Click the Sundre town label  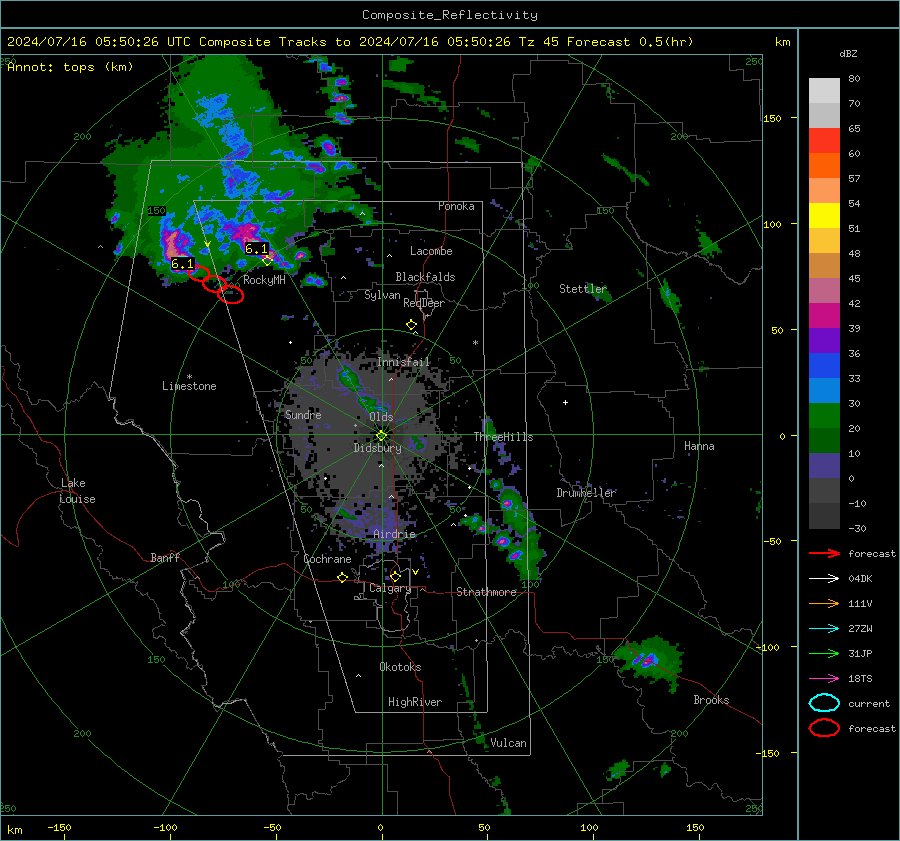pos(303,415)
